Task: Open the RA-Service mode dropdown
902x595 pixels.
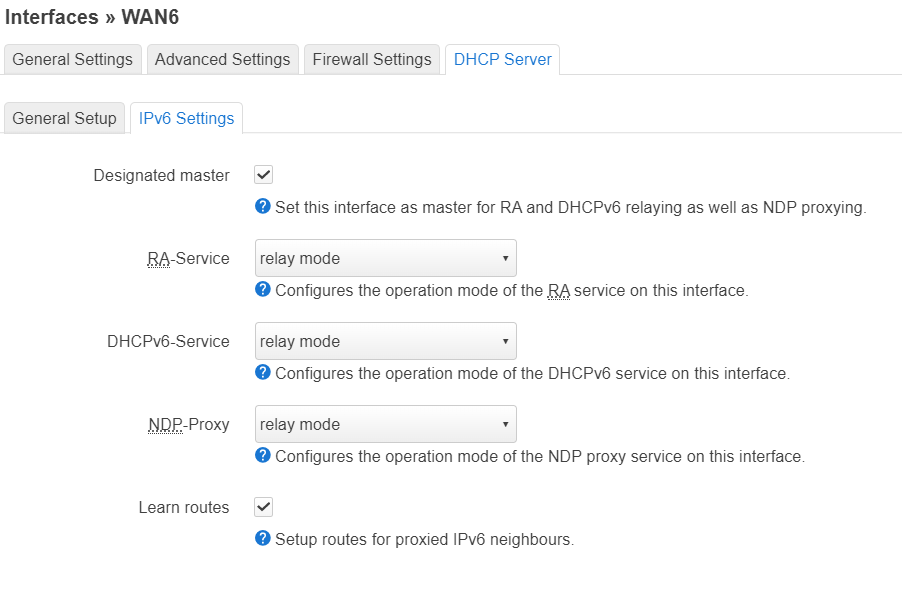Action: (x=385, y=258)
